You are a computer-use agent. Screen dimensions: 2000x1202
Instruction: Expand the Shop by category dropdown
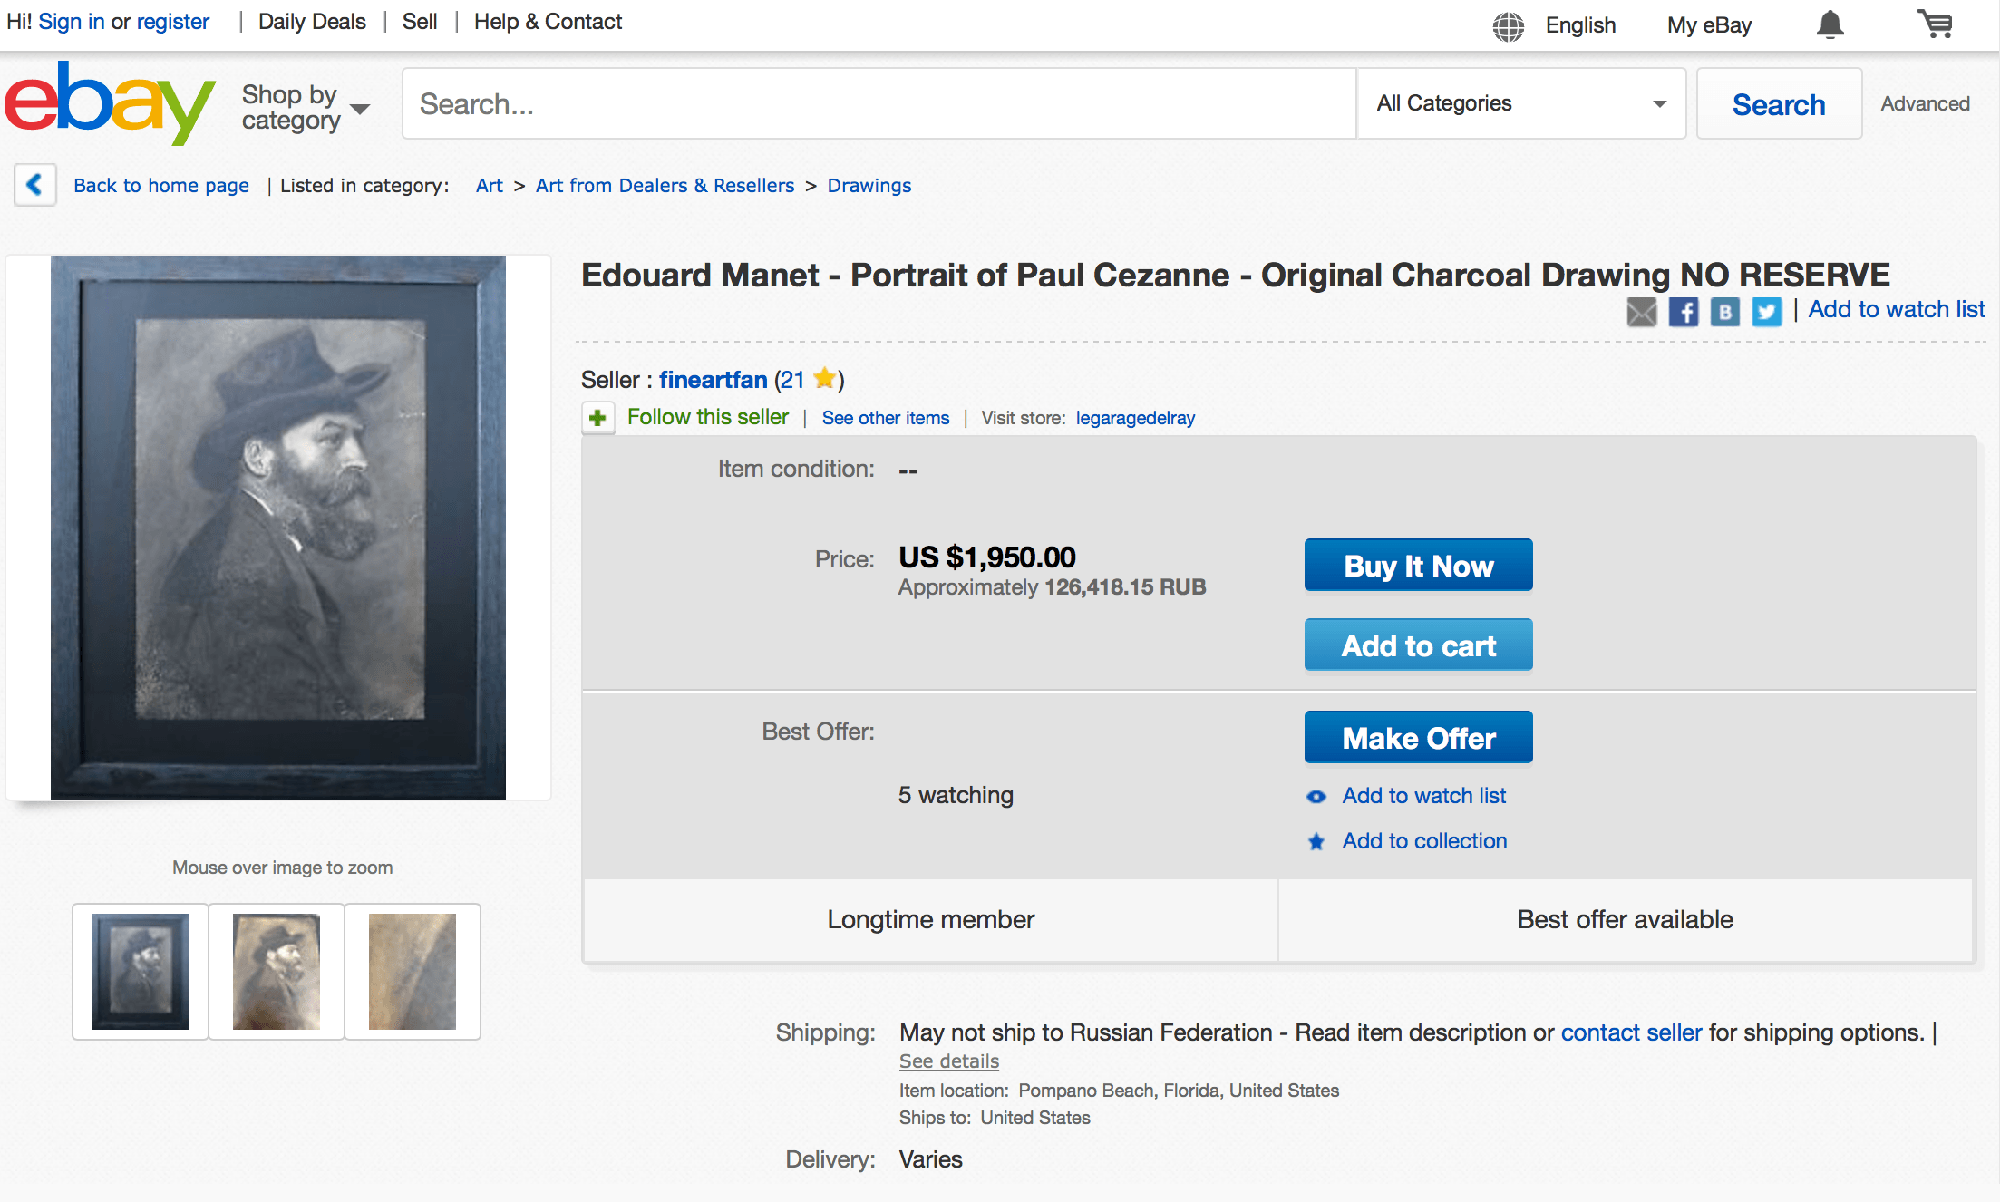tap(306, 107)
